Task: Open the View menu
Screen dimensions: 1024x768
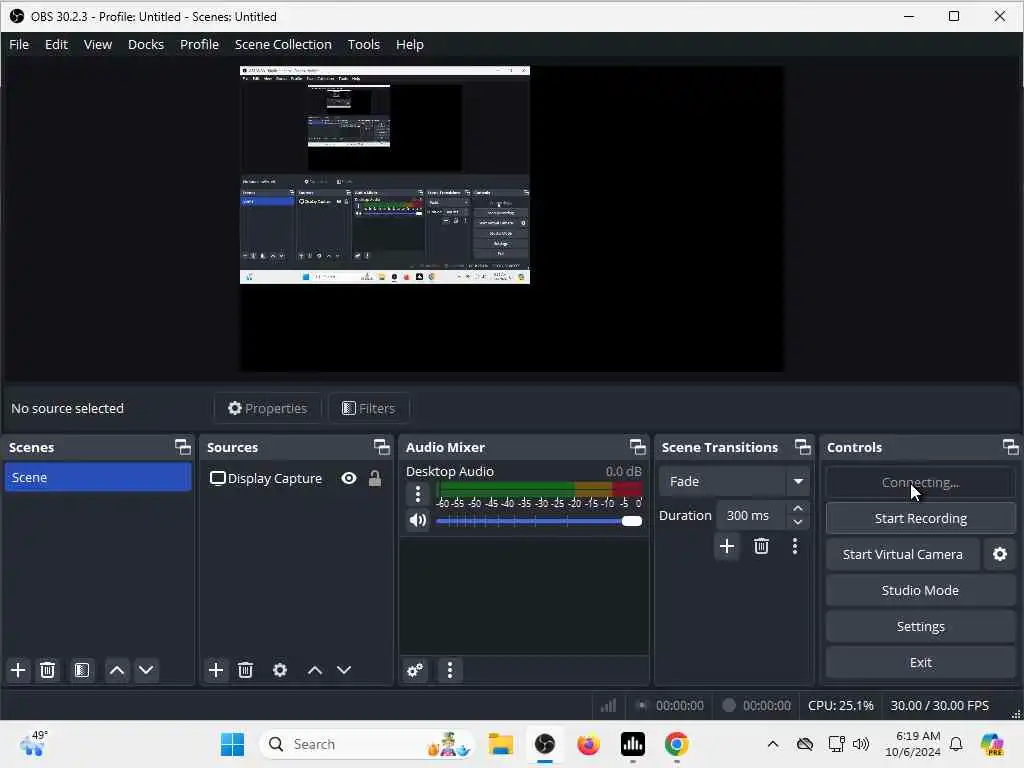Action: [x=98, y=44]
